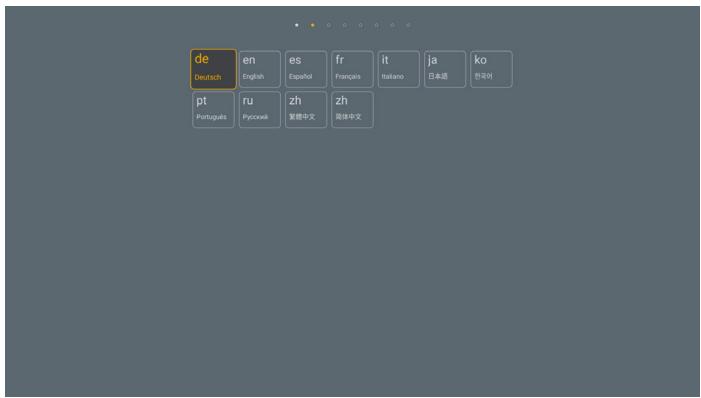Choose Traditional Chinese 繁體中文 tile

pos(306,110)
